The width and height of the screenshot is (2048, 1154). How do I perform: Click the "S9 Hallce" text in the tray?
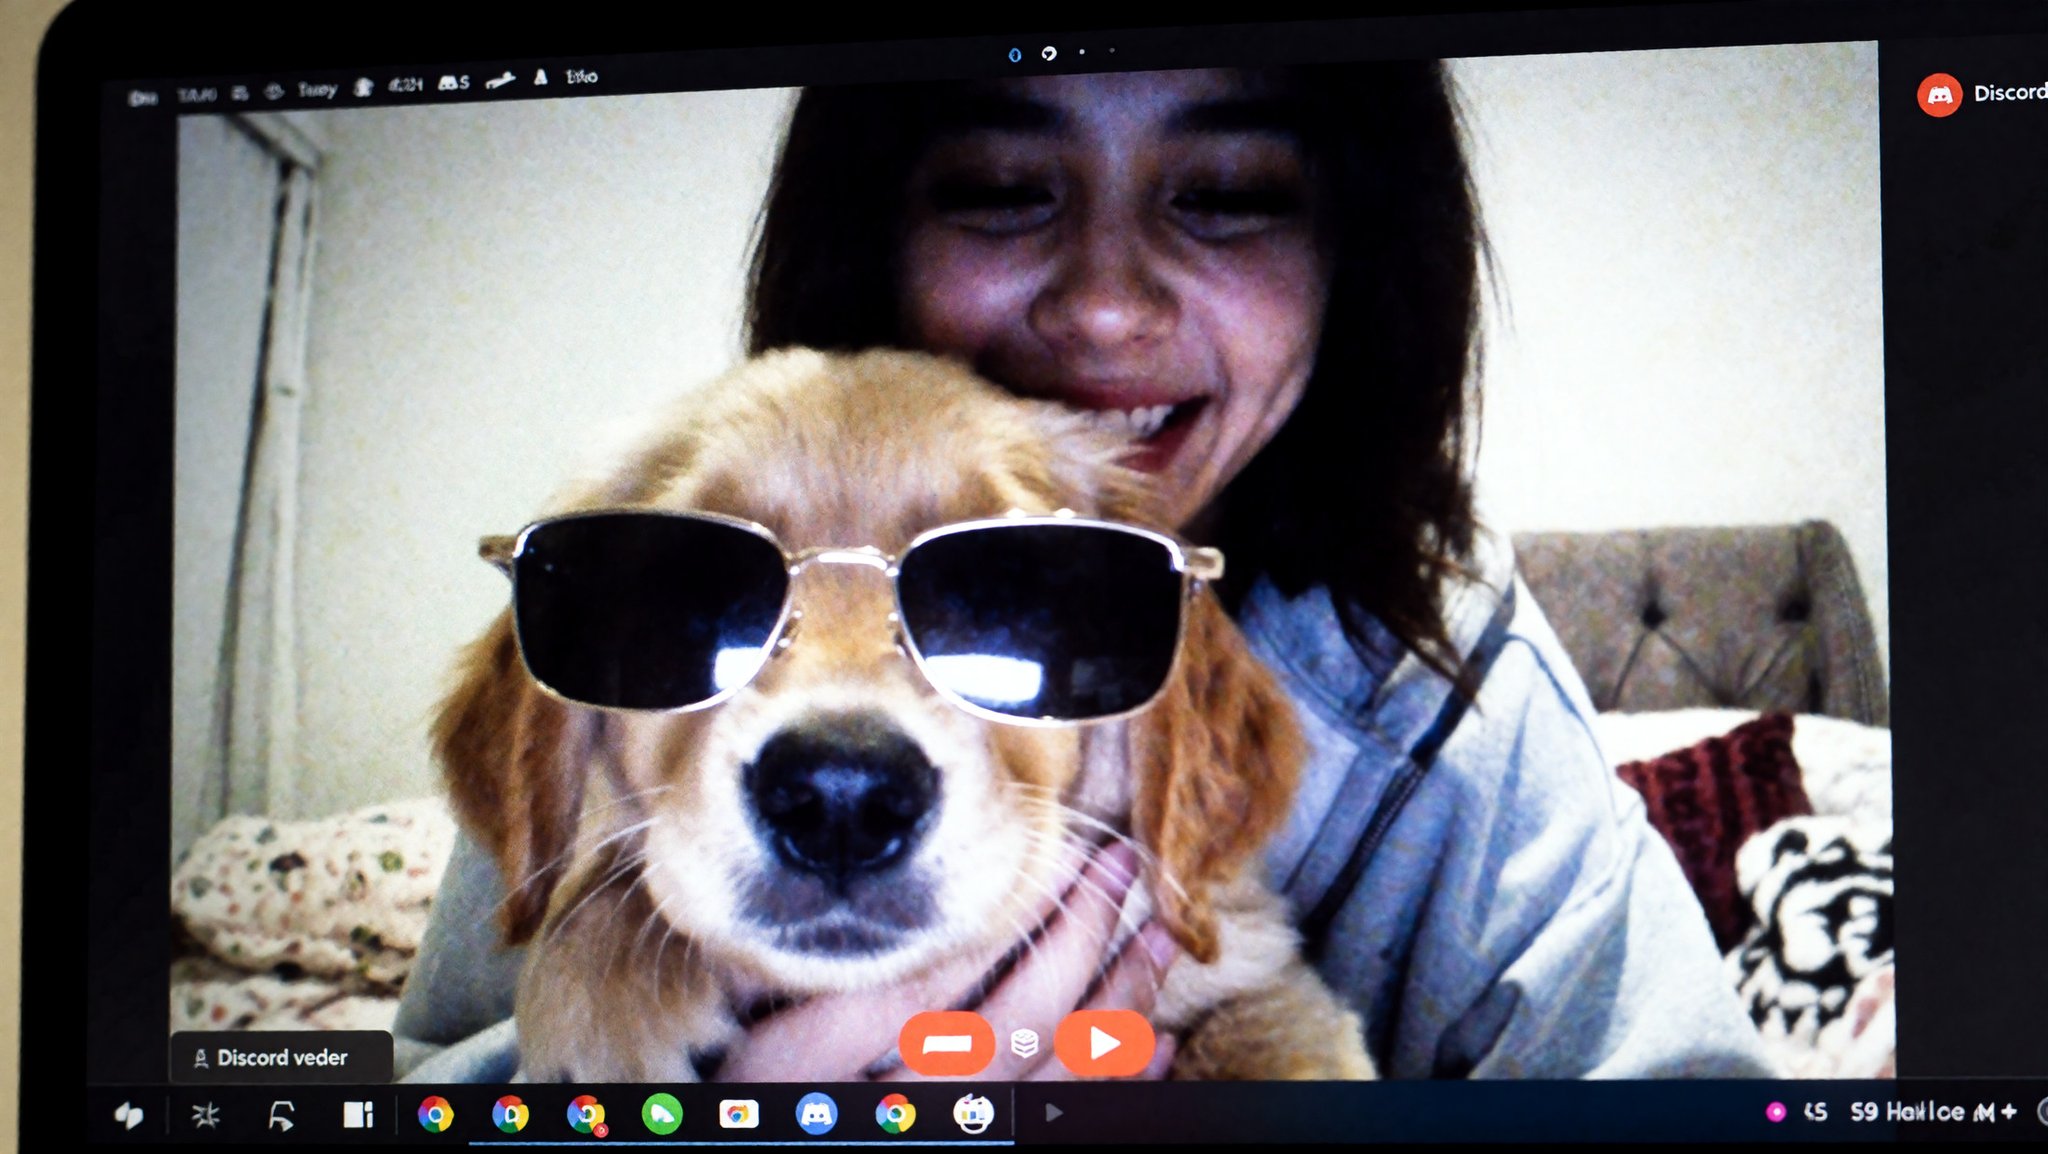pyautogui.click(x=1907, y=1111)
